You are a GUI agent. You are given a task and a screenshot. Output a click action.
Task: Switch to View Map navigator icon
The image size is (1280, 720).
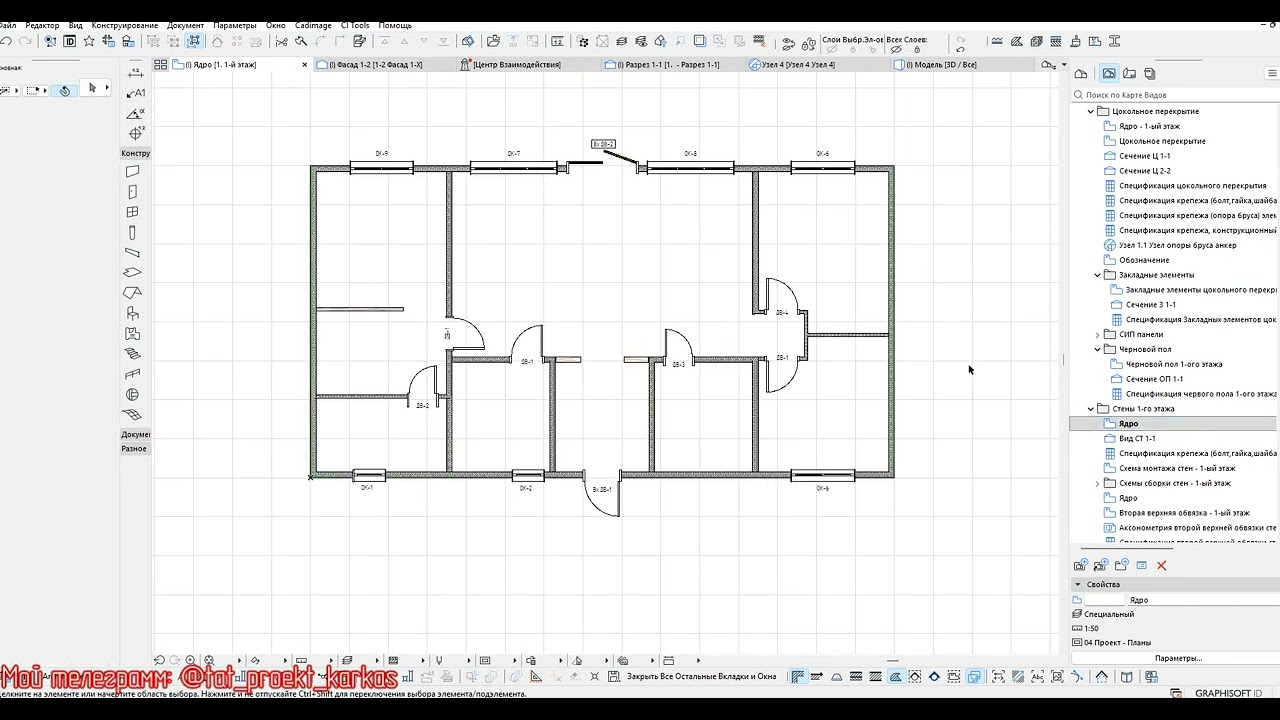point(1109,73)
